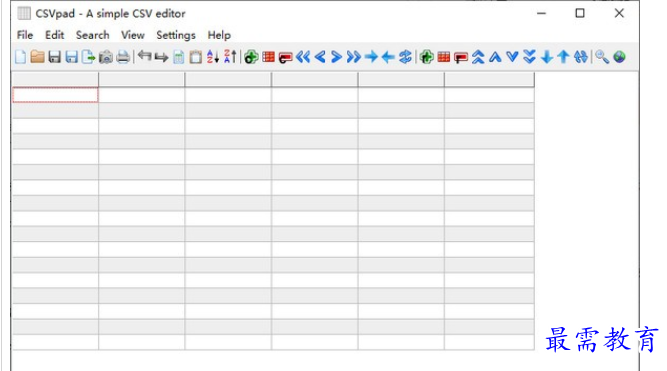Click the green plus icon beside swap arrows
667x371 pixels.
point(427,57)
